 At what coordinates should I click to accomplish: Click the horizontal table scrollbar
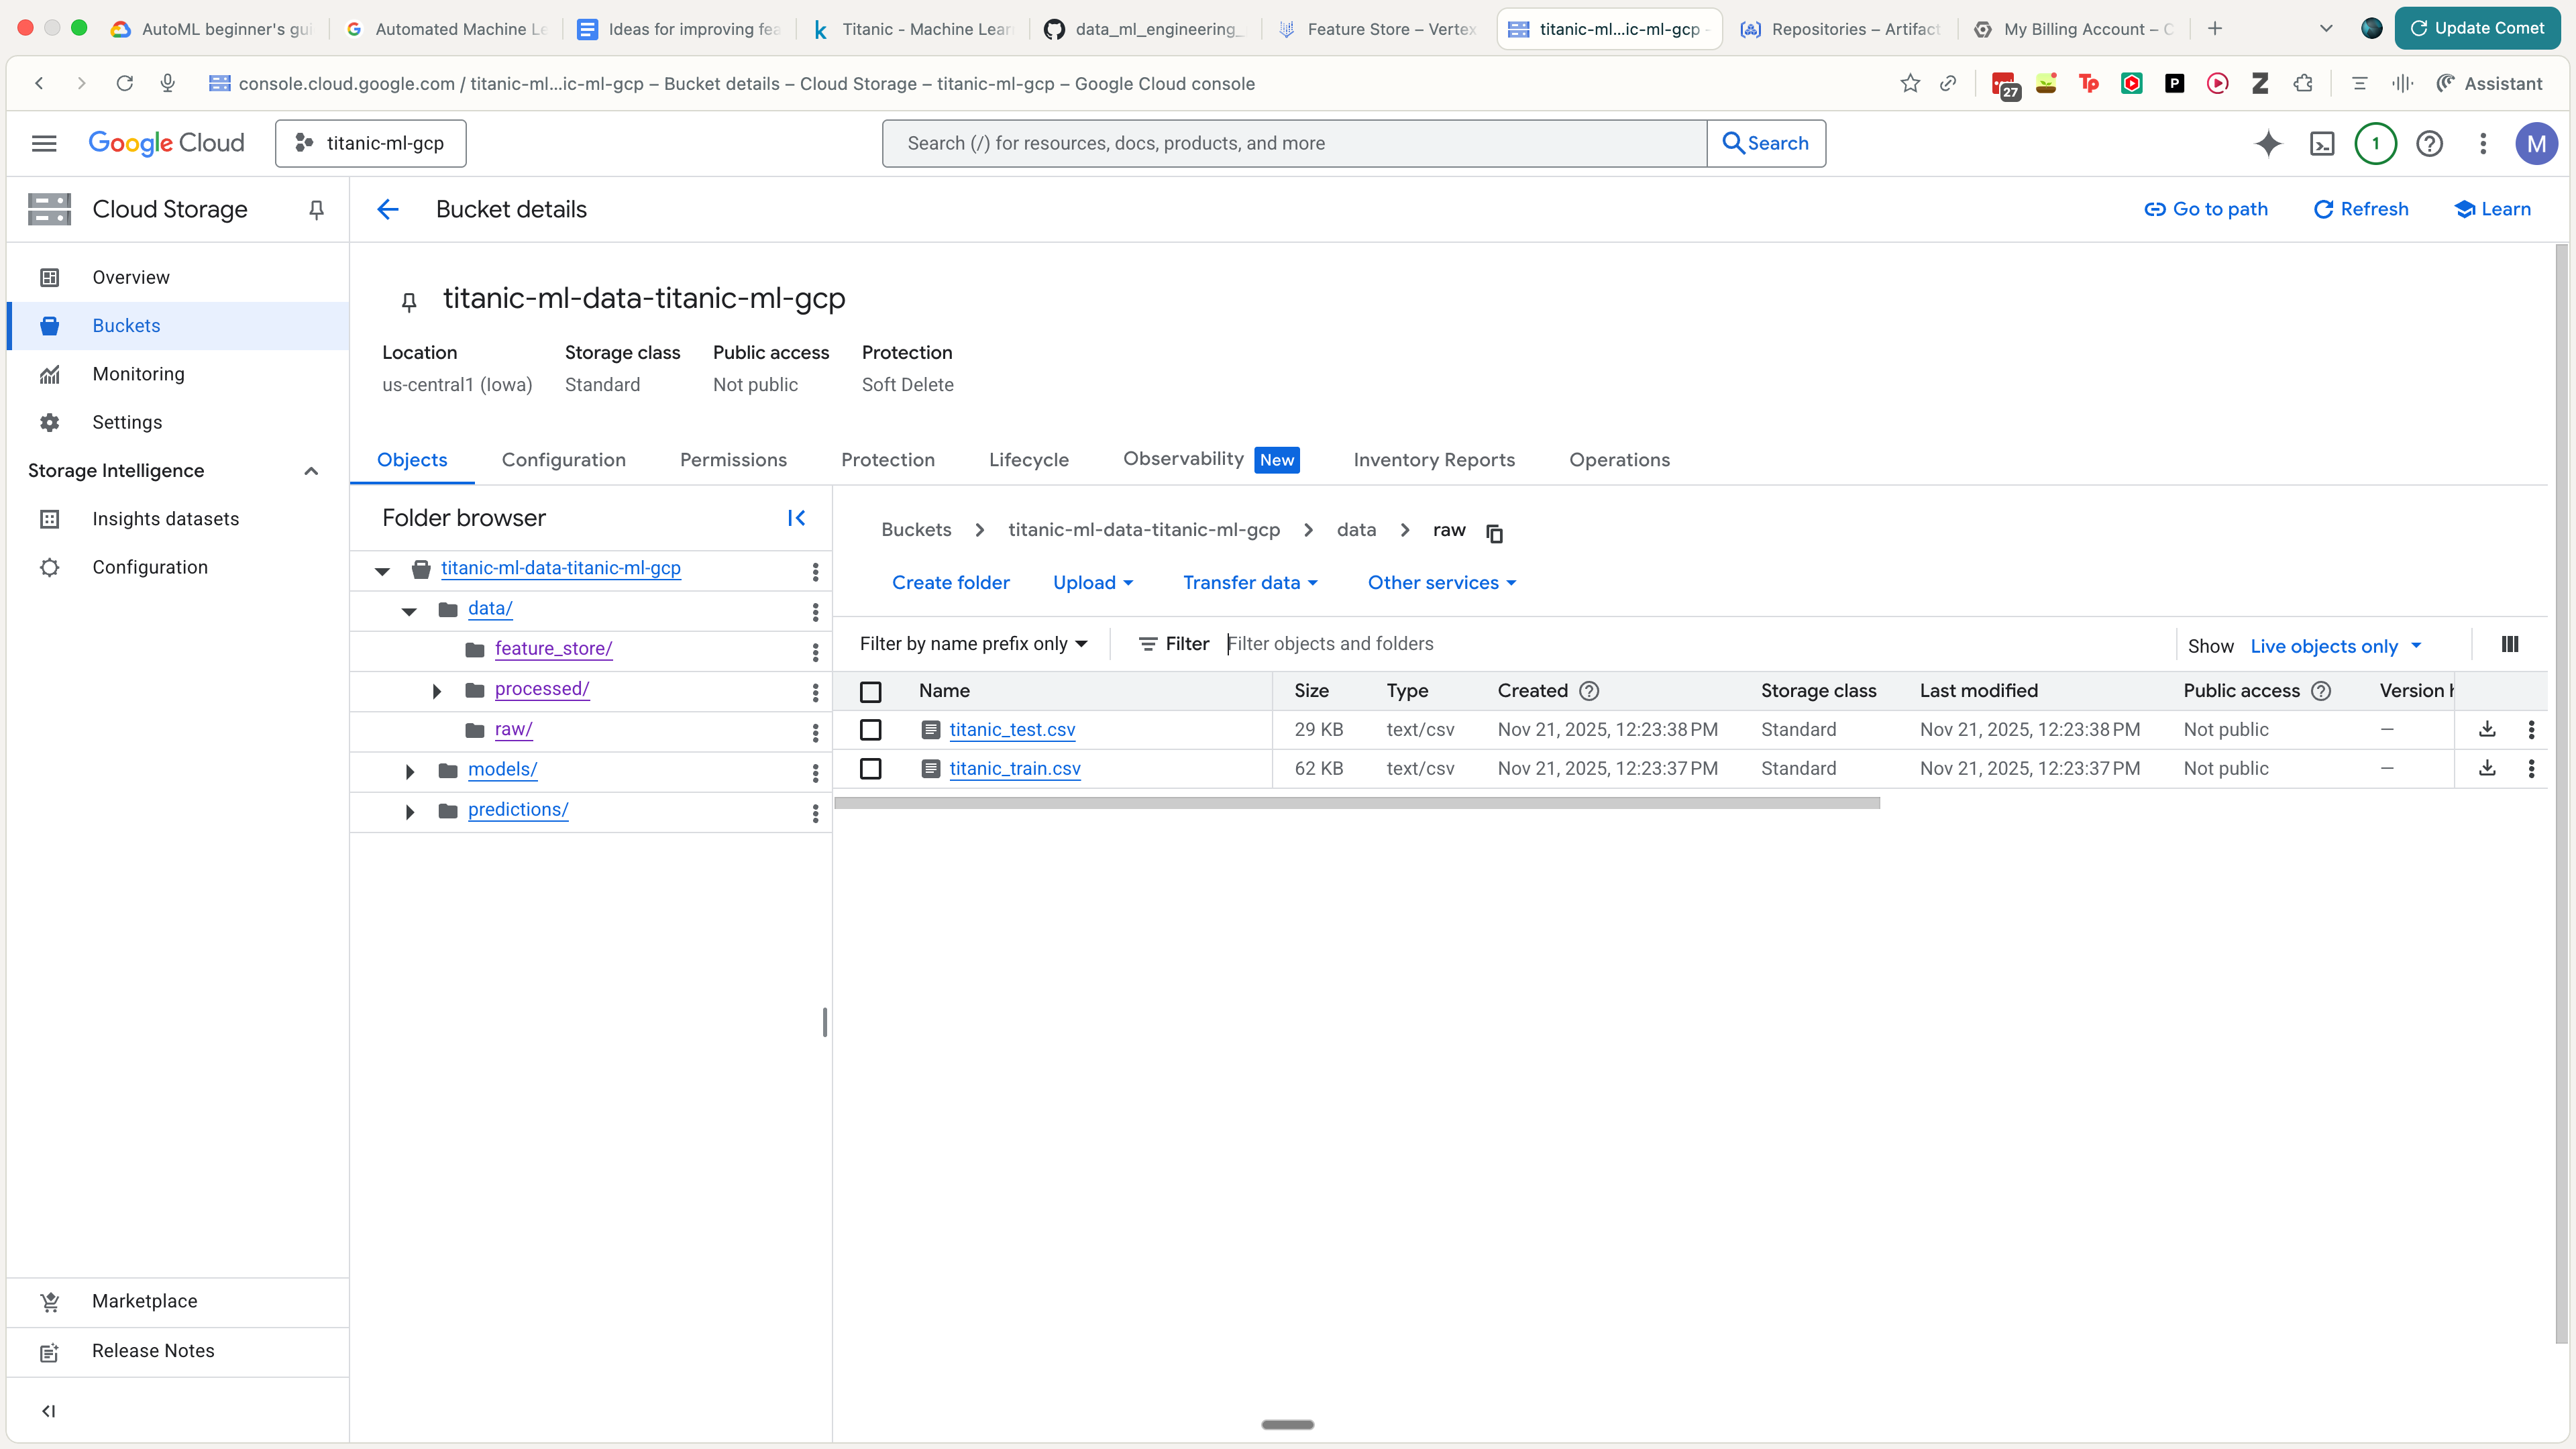1356,803
